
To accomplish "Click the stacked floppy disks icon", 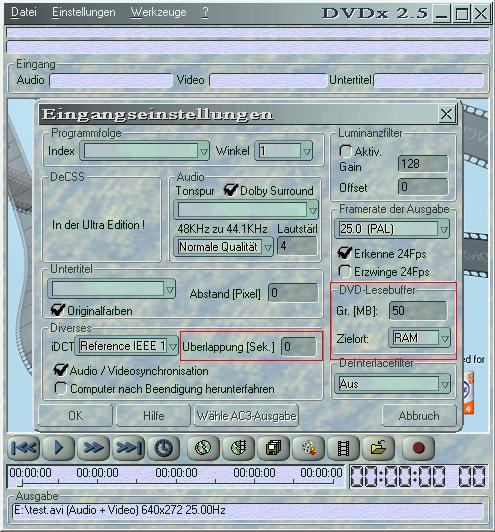I will (x=273, y=448).
